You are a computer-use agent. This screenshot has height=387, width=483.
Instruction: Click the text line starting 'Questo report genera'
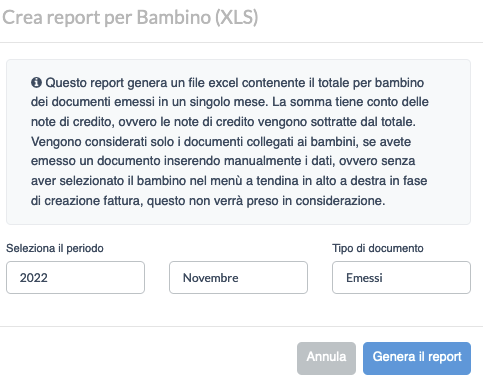(x=235, y=83)
